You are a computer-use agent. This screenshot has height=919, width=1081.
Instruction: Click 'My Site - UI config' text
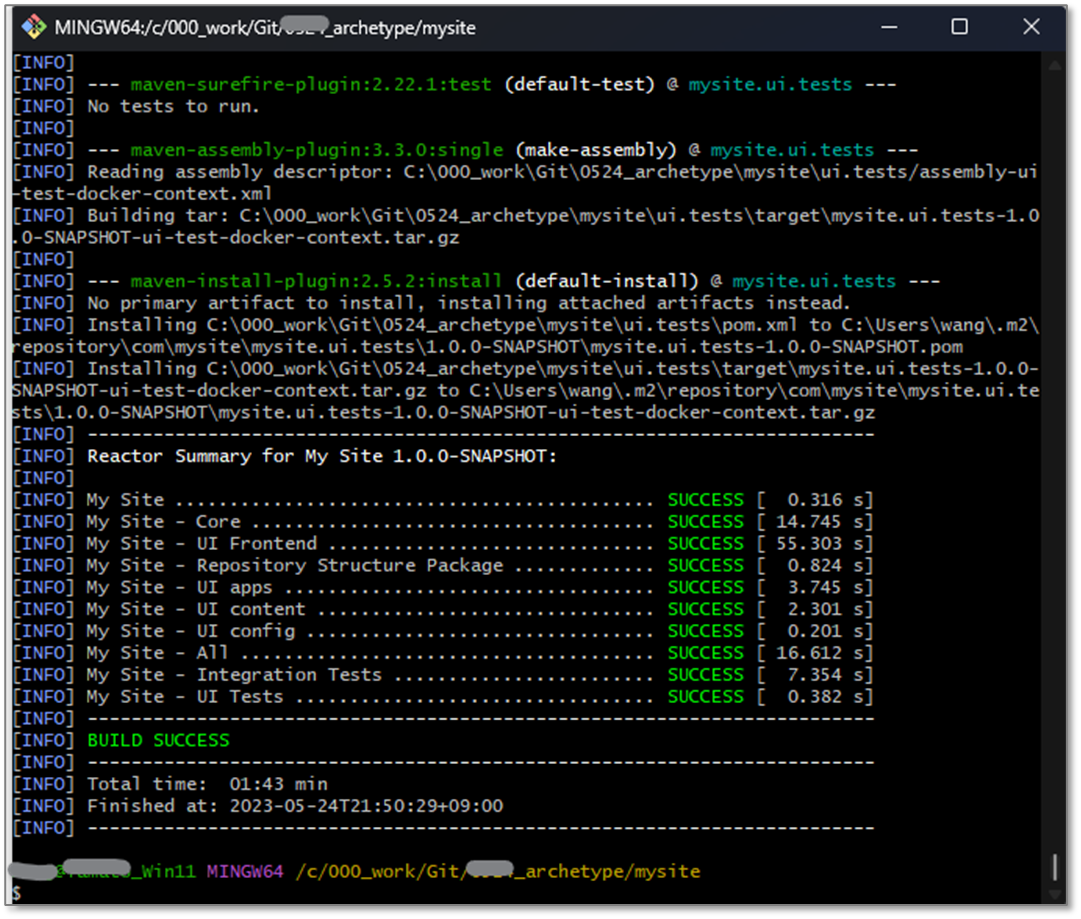click(191, 631)
